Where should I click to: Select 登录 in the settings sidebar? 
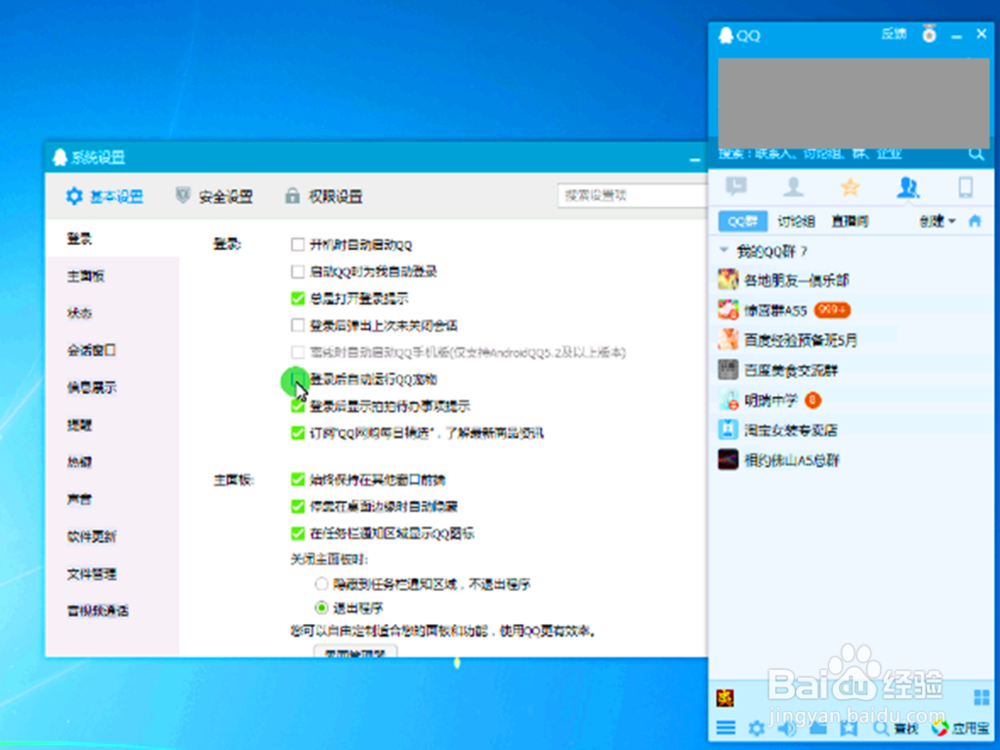80,239
